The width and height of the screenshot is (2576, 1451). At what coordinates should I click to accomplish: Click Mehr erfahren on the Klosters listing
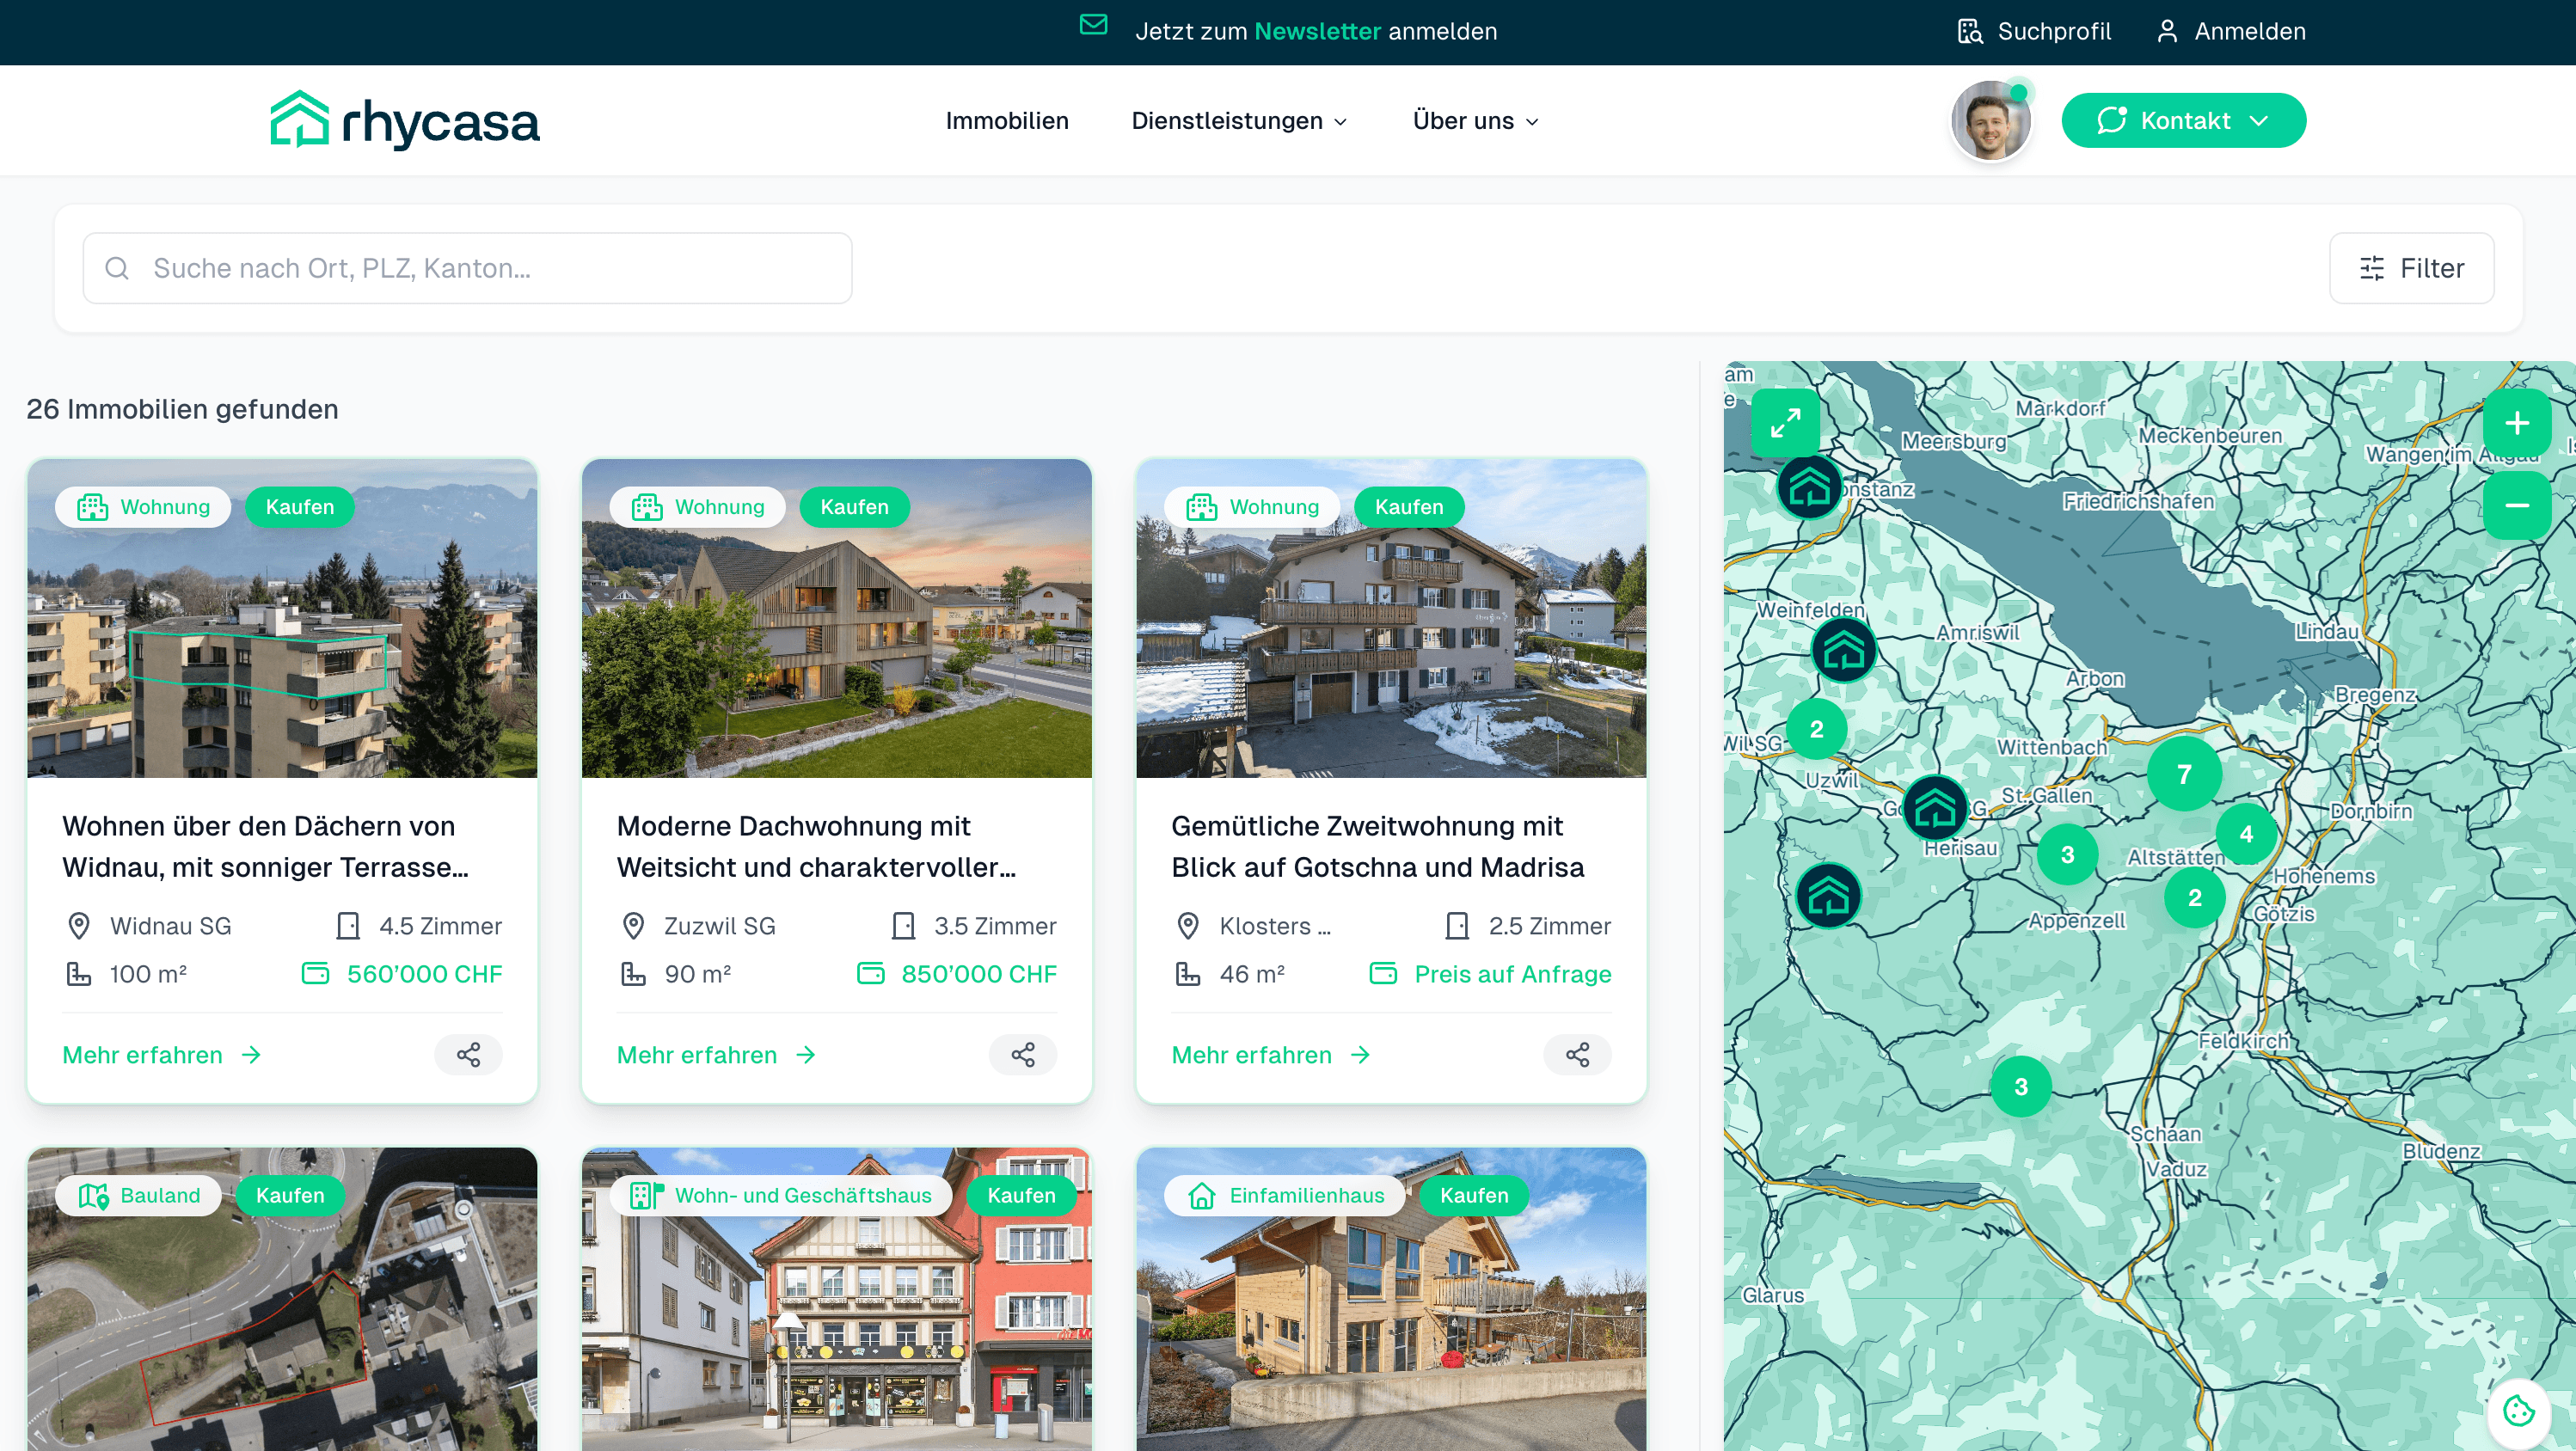click(1251, 1054)
